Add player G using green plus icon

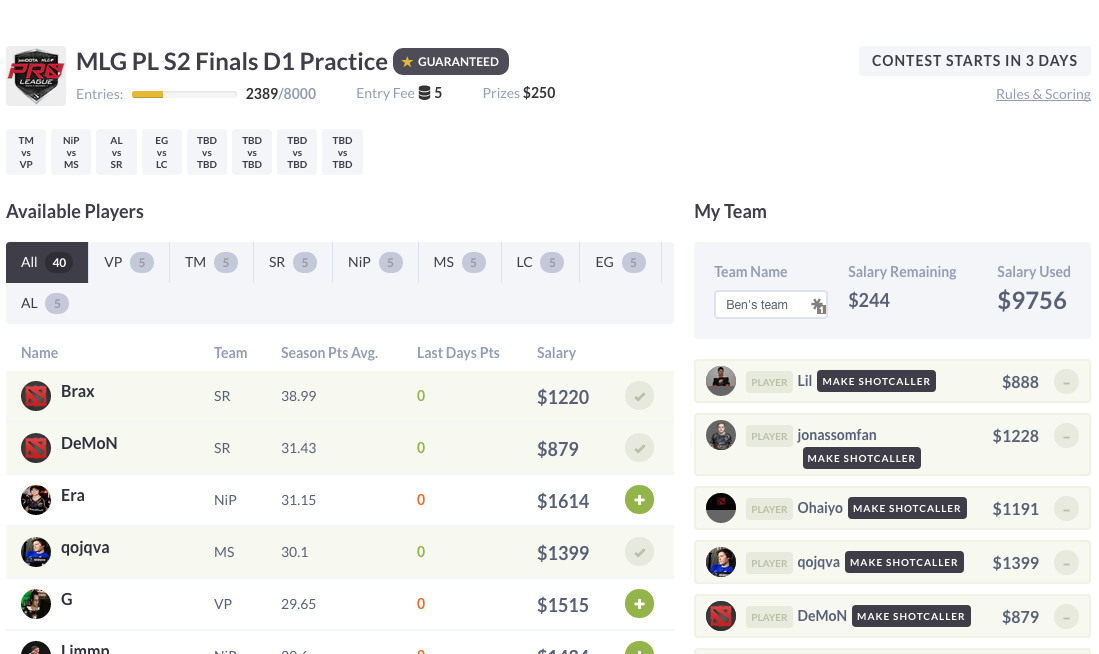tap(639, 604)
